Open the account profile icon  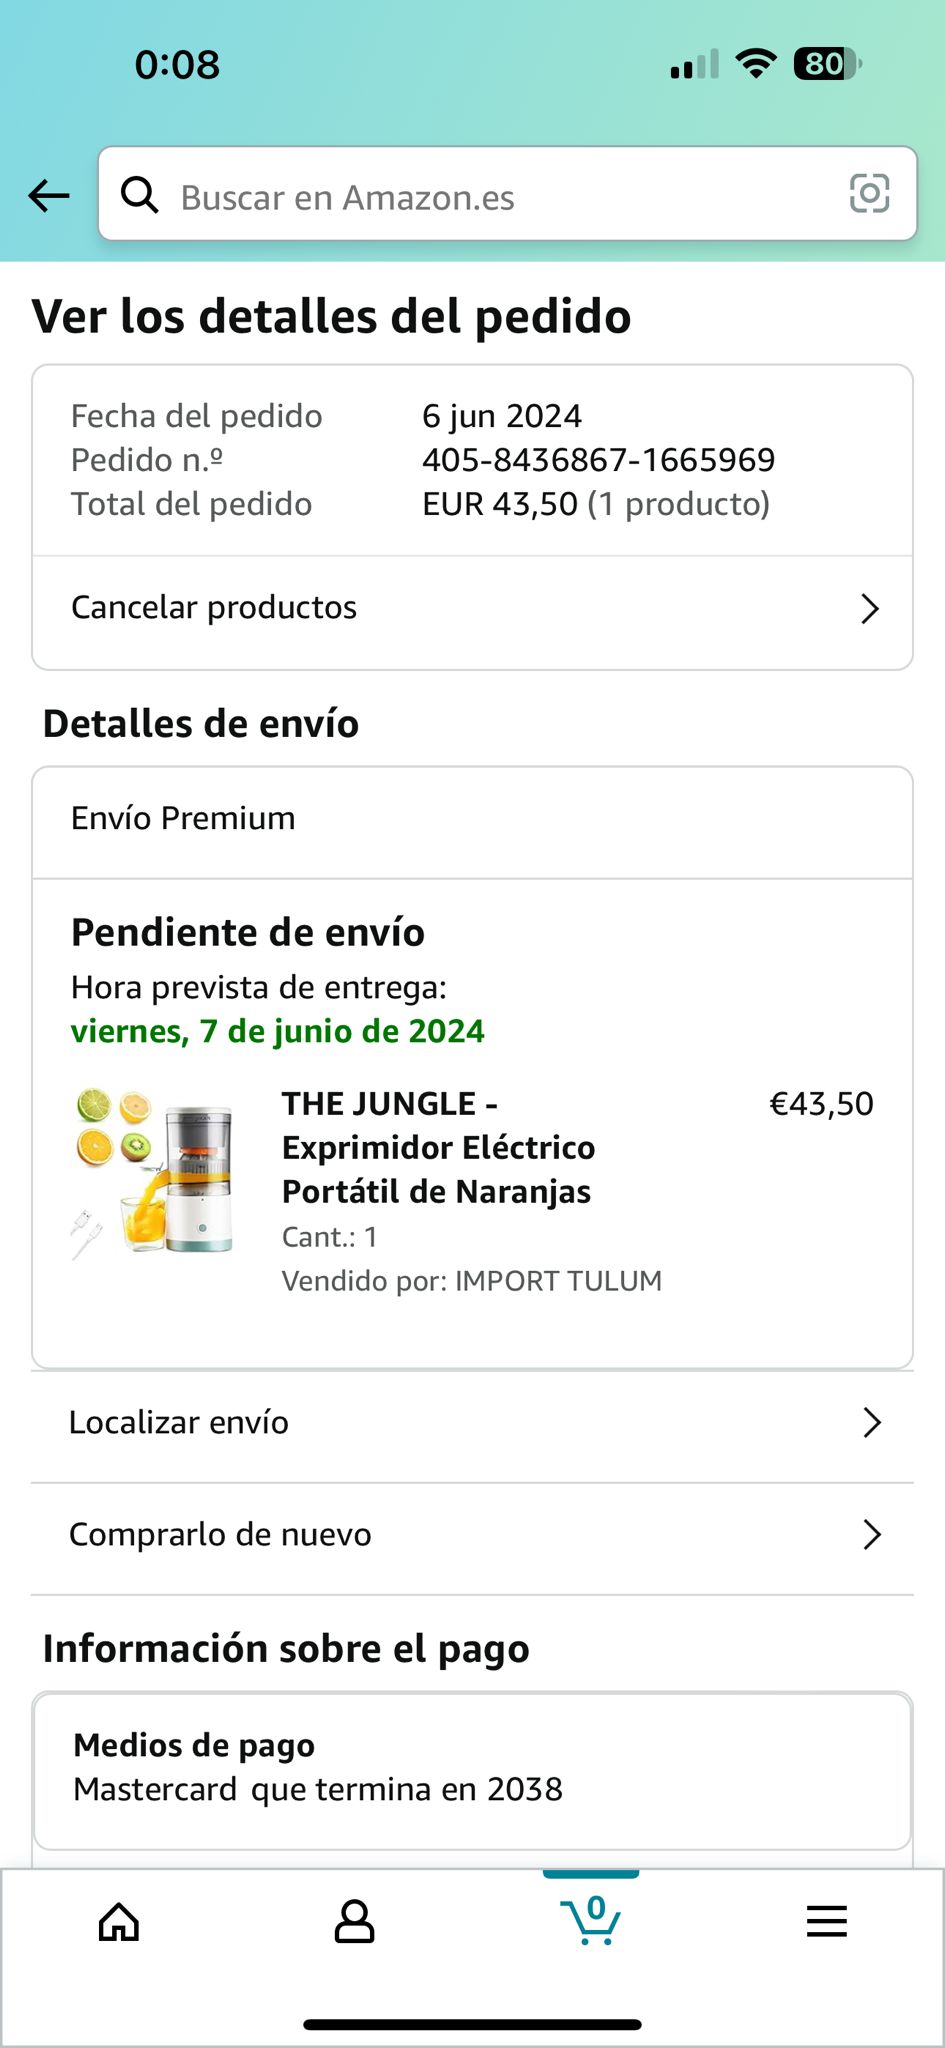(354, 1921)
